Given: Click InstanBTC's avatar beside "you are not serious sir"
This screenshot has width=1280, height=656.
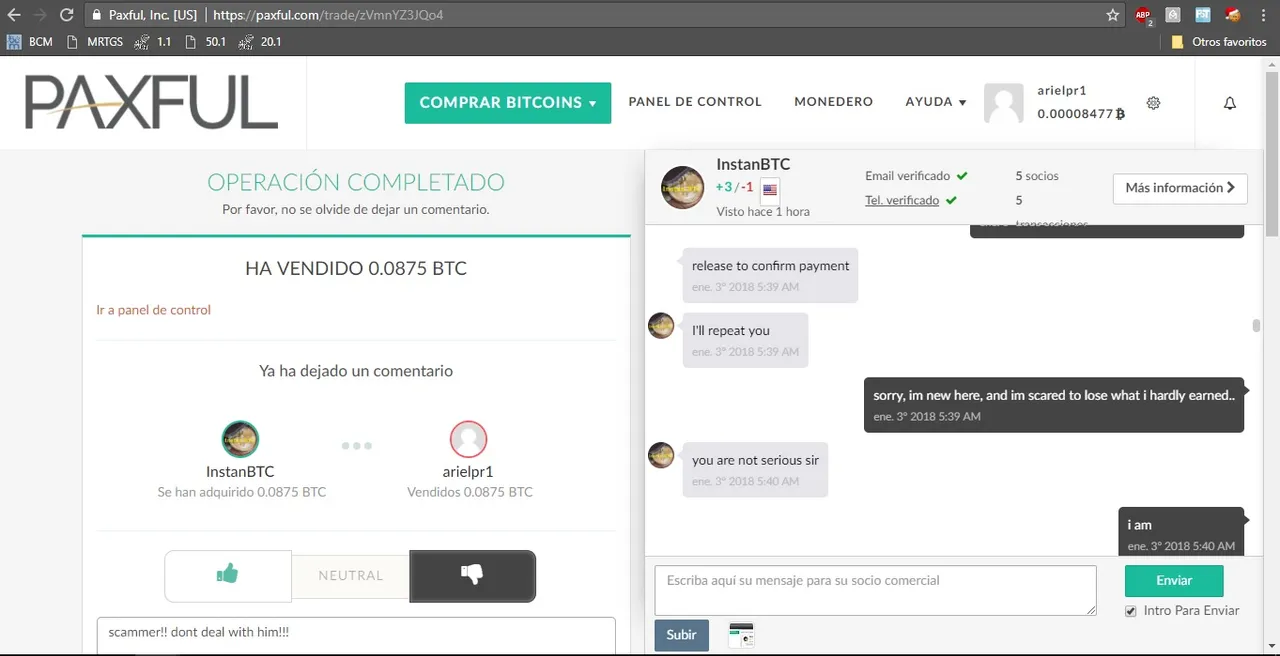Looking at the screenshot, I should coord(661,455).
